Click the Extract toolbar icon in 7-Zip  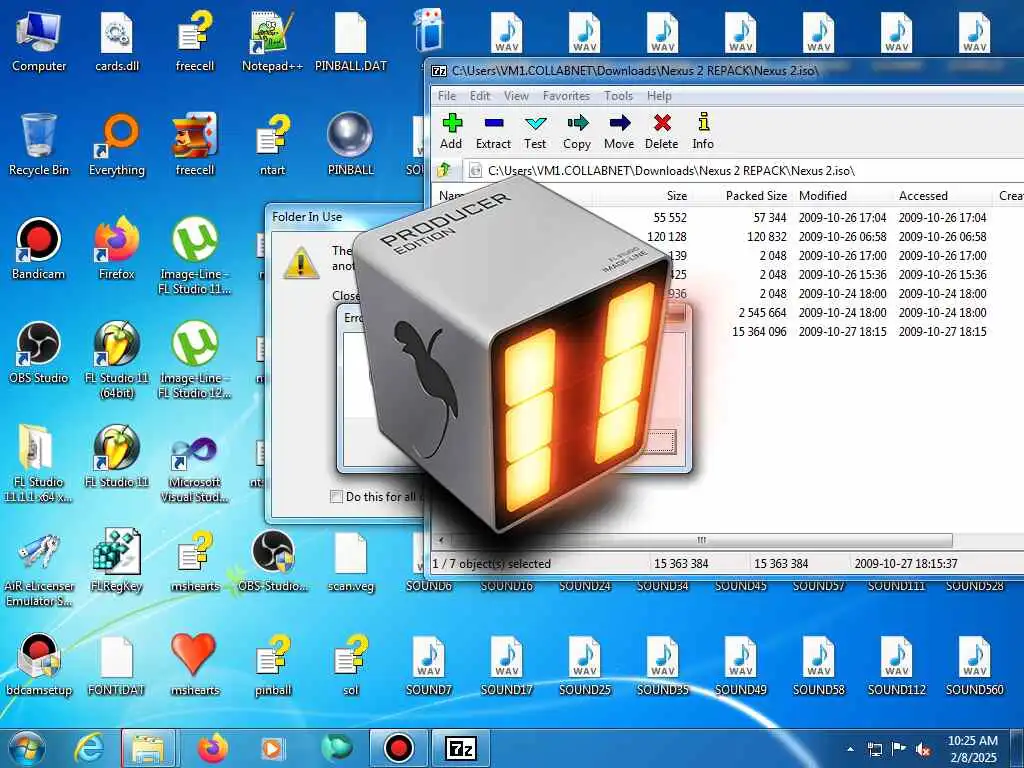pos(493,131)
